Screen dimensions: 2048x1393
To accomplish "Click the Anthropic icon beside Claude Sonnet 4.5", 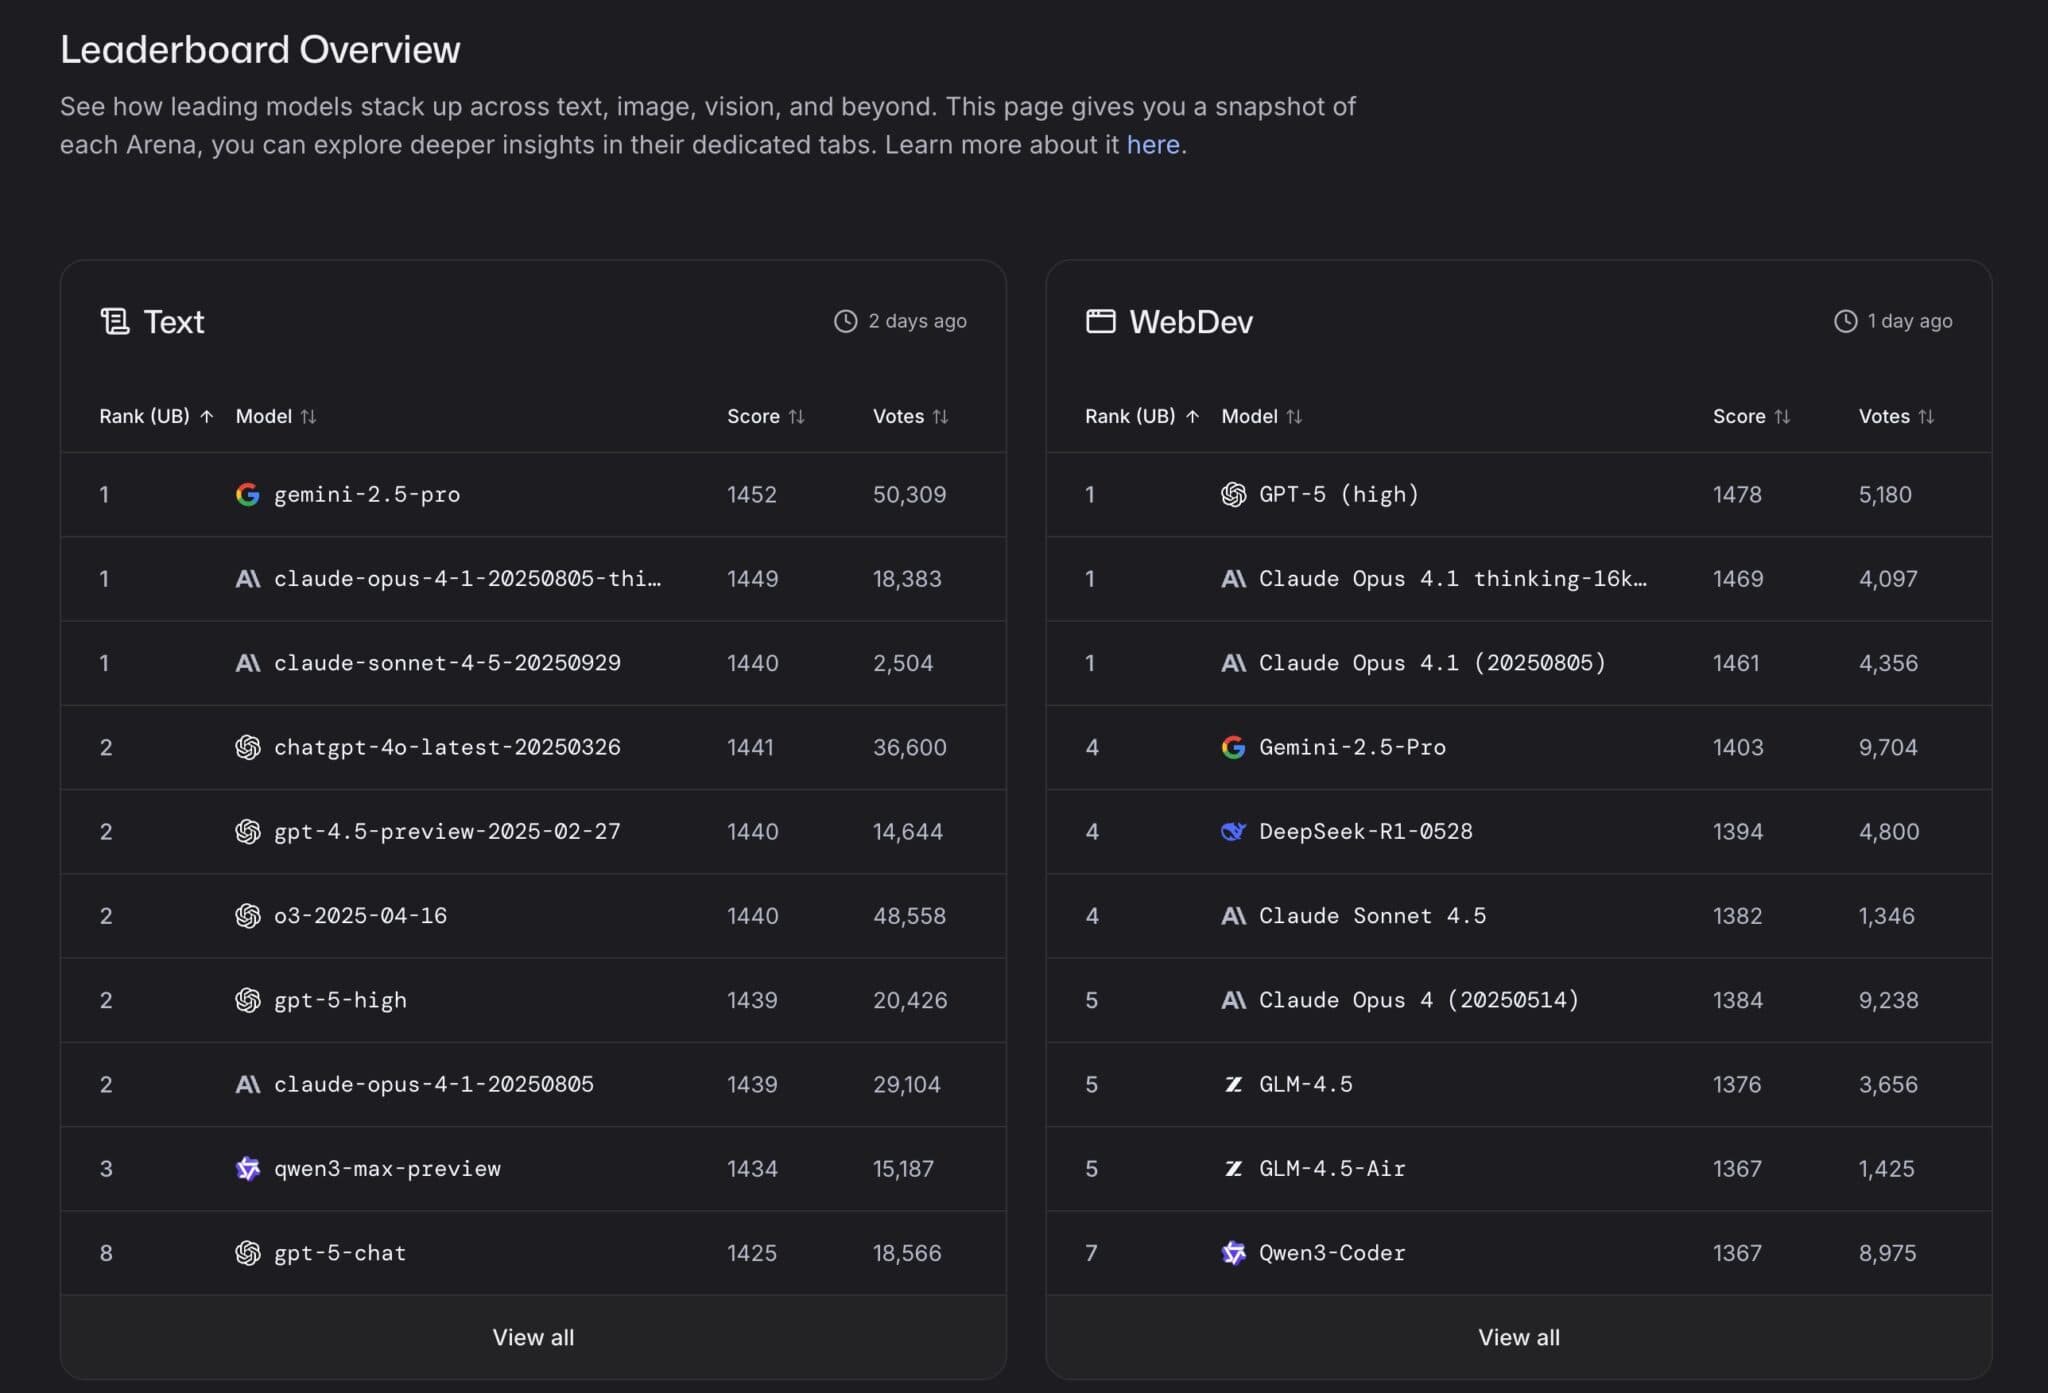I will tap(1234, 915).
